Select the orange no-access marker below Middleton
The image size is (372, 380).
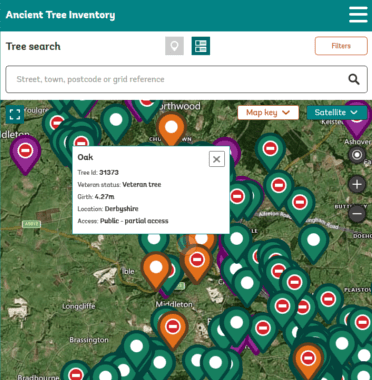[173, 328]
